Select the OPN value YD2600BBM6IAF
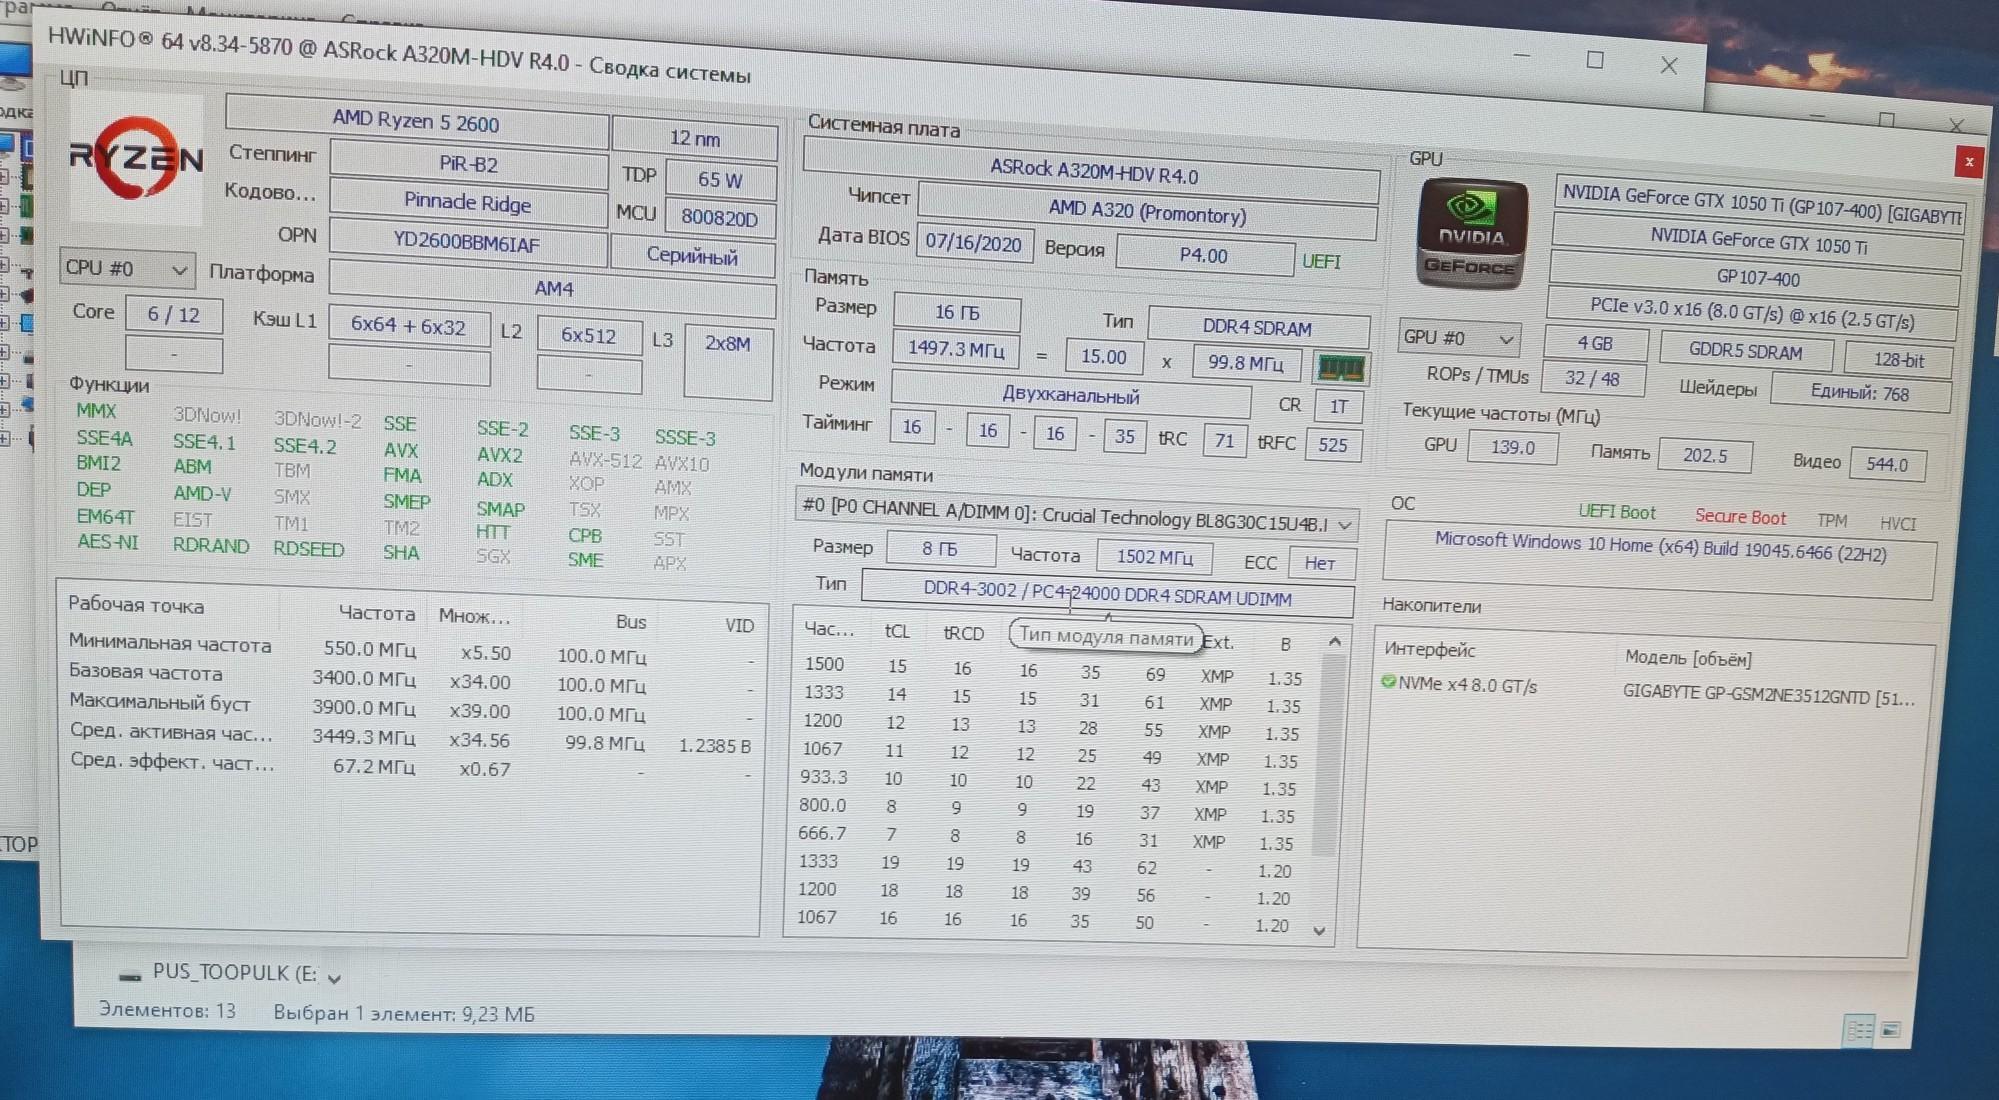Image resolution: width=1999 pixels, height=1100 pixels. tap(467, 243)
